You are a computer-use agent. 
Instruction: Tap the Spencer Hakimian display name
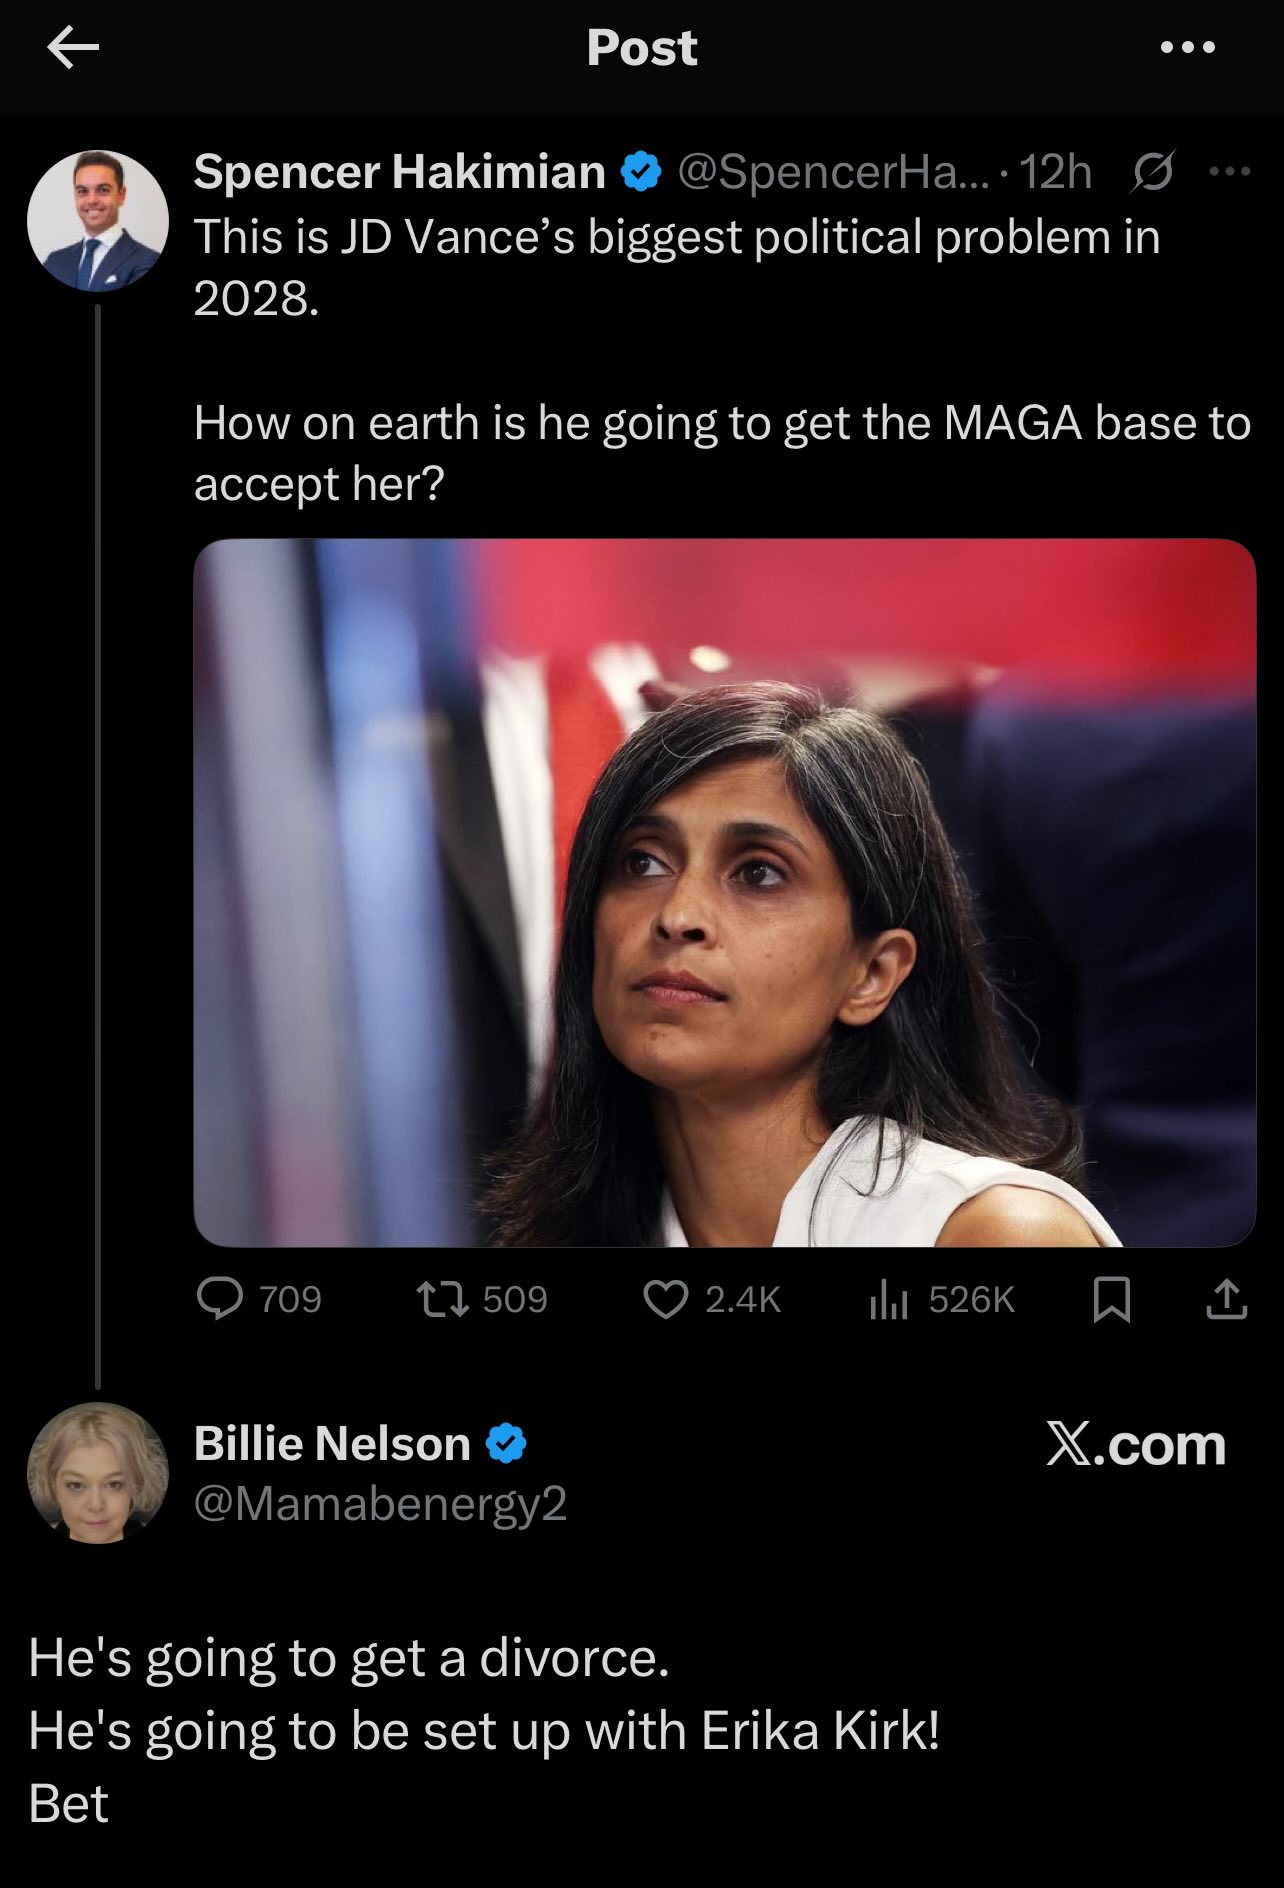400,172
